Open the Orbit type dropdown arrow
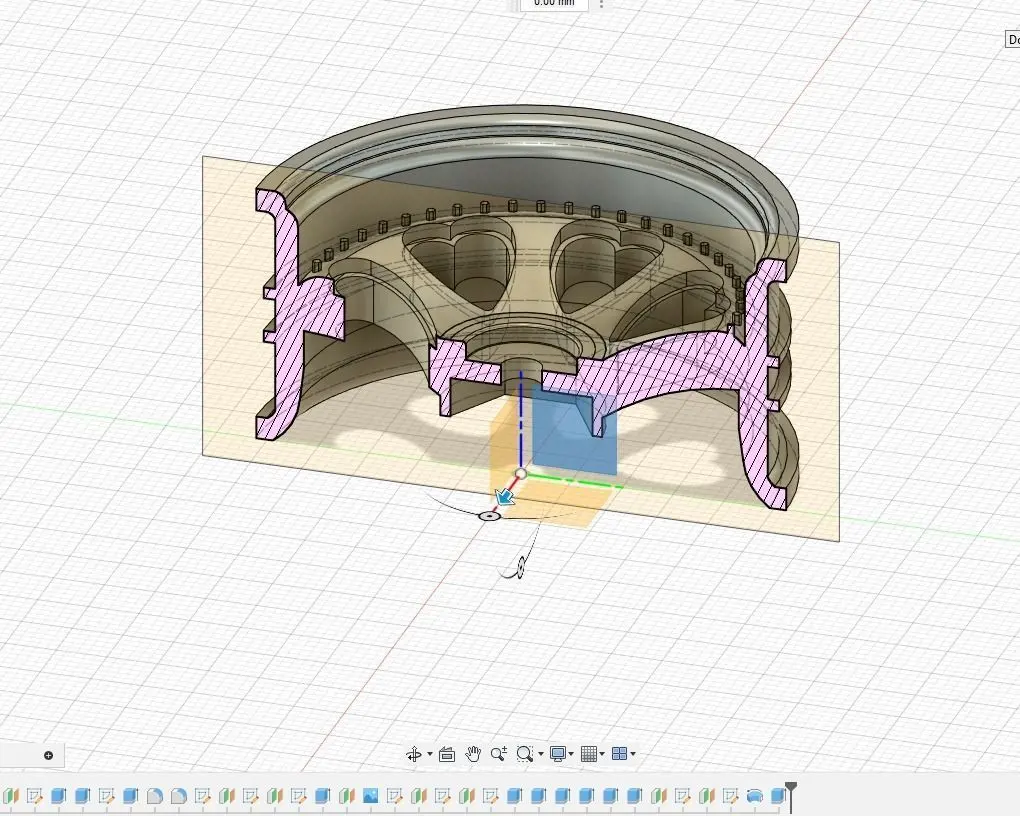The height and width of the screenshot is (816, 1020). click(x=429, y=754)
